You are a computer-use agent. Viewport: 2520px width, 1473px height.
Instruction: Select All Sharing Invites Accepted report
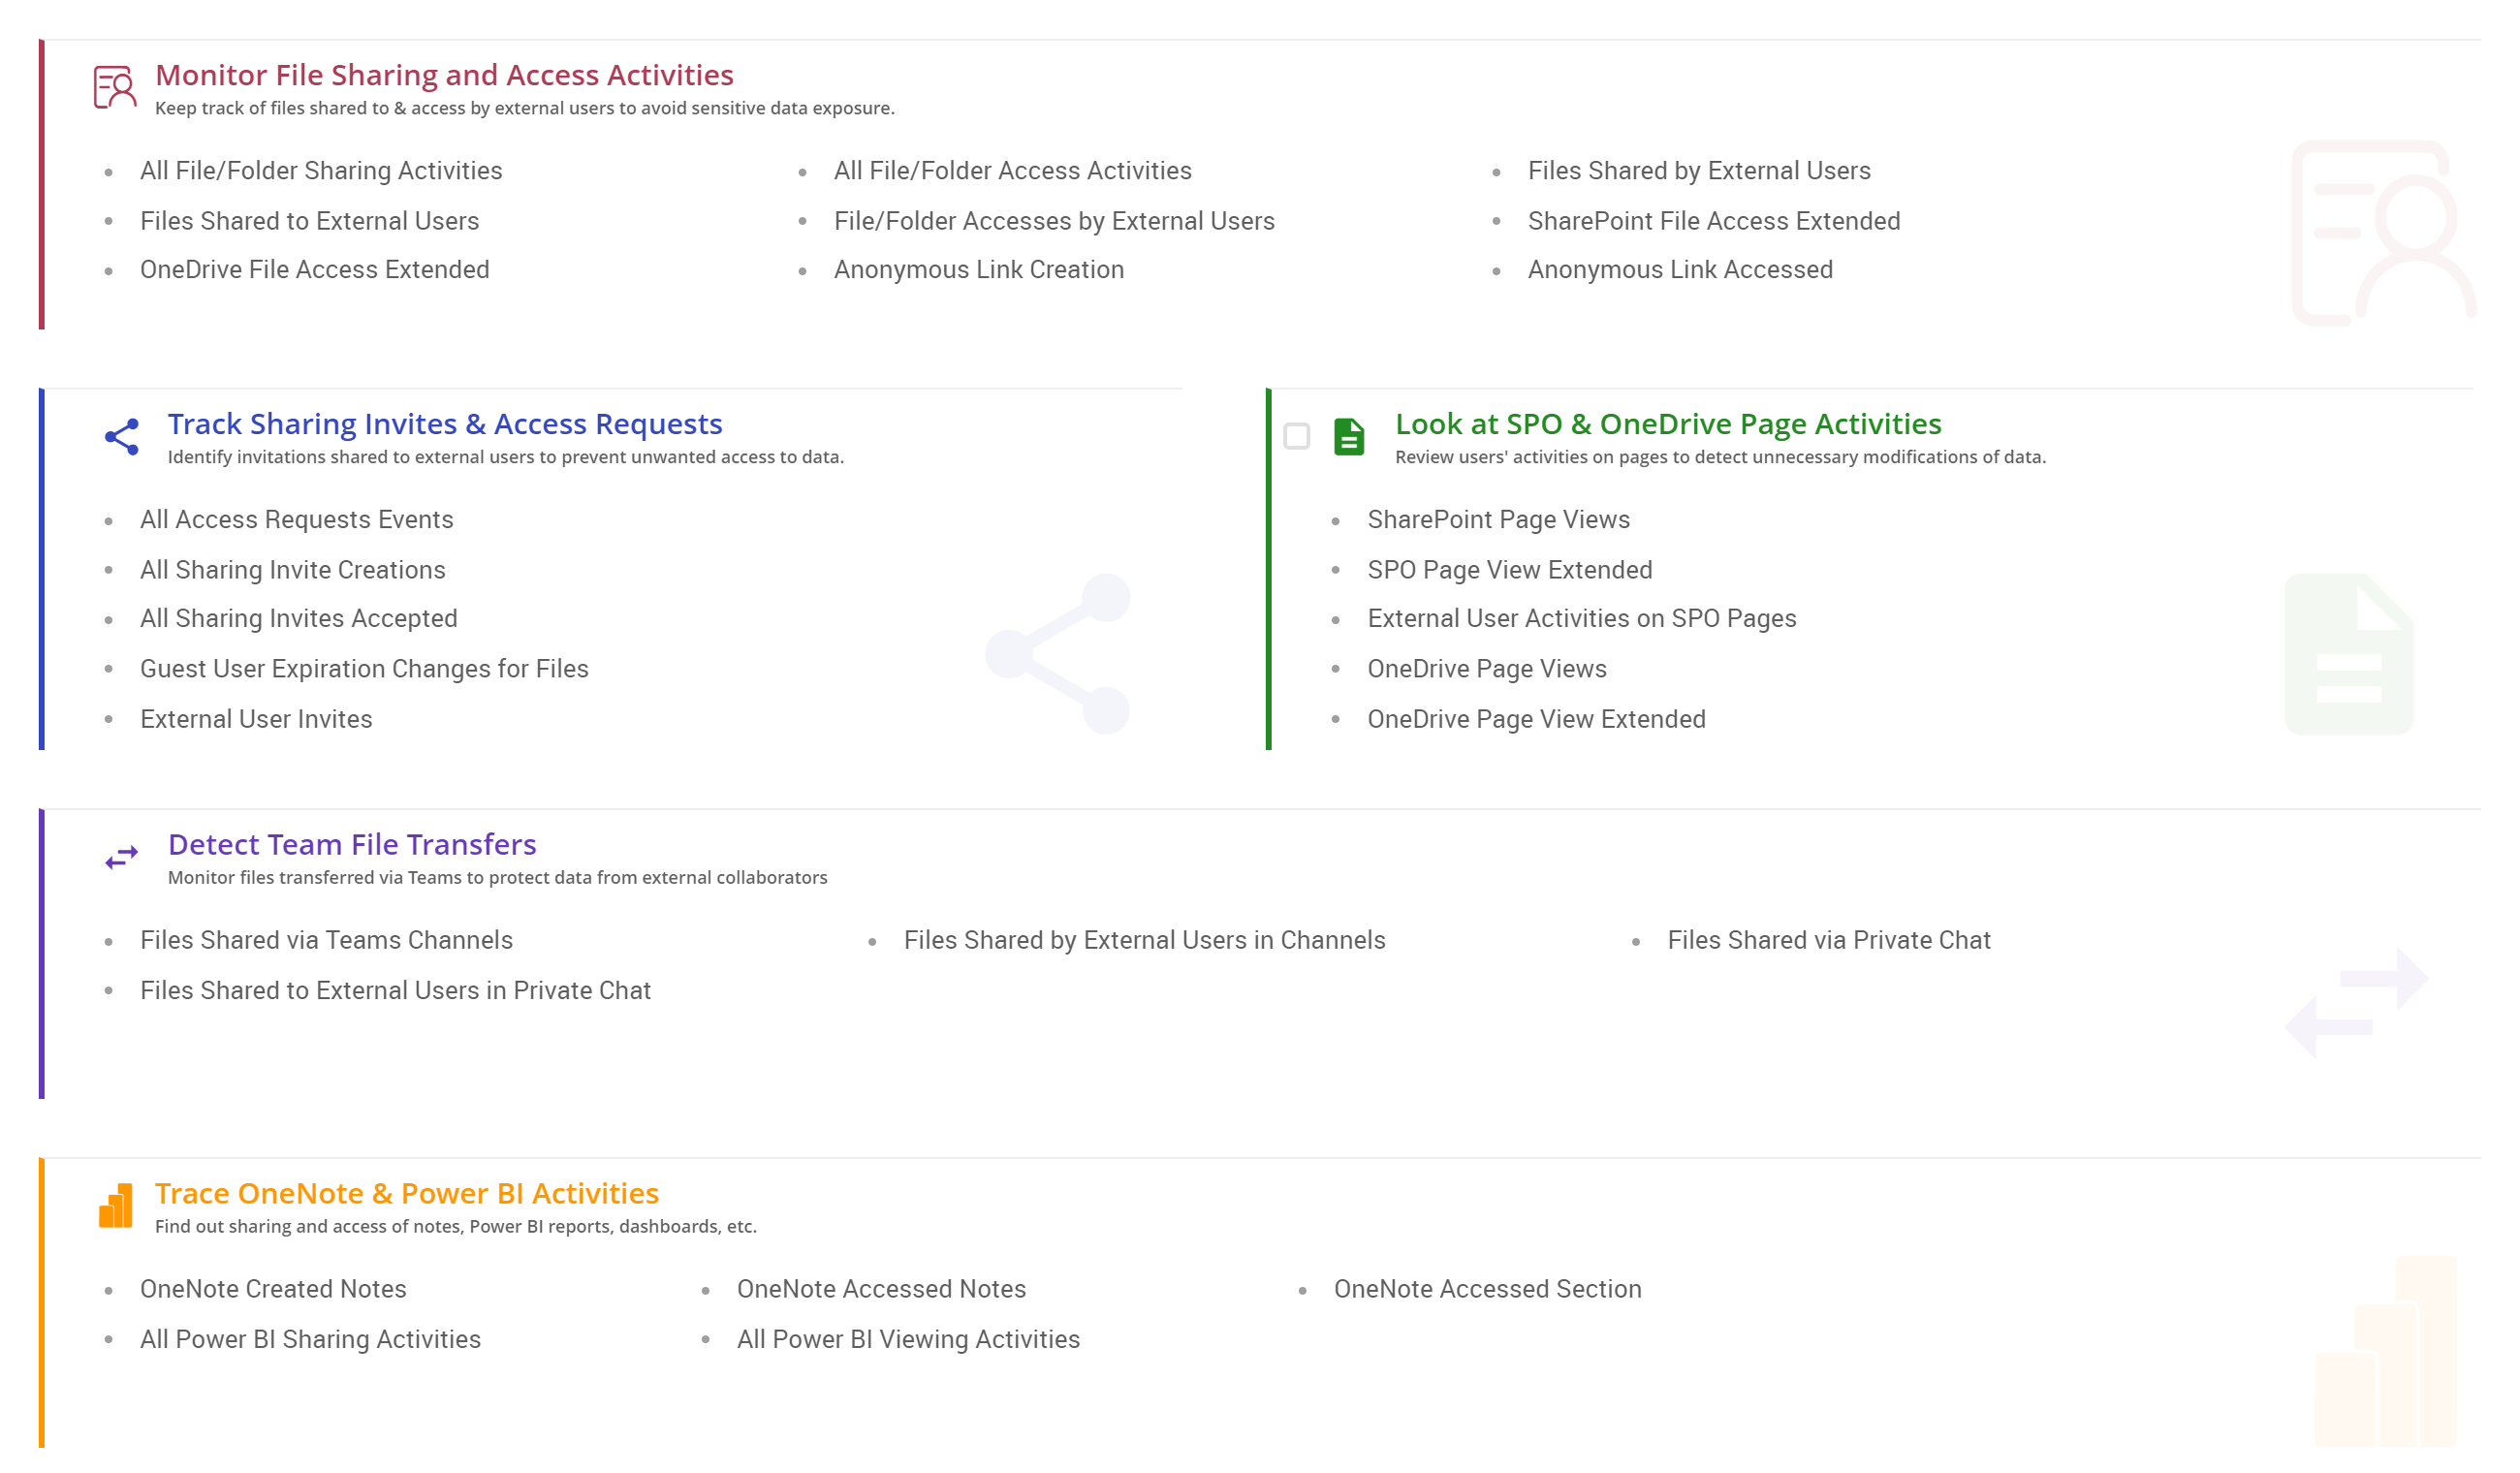click(x=298, y=619)
